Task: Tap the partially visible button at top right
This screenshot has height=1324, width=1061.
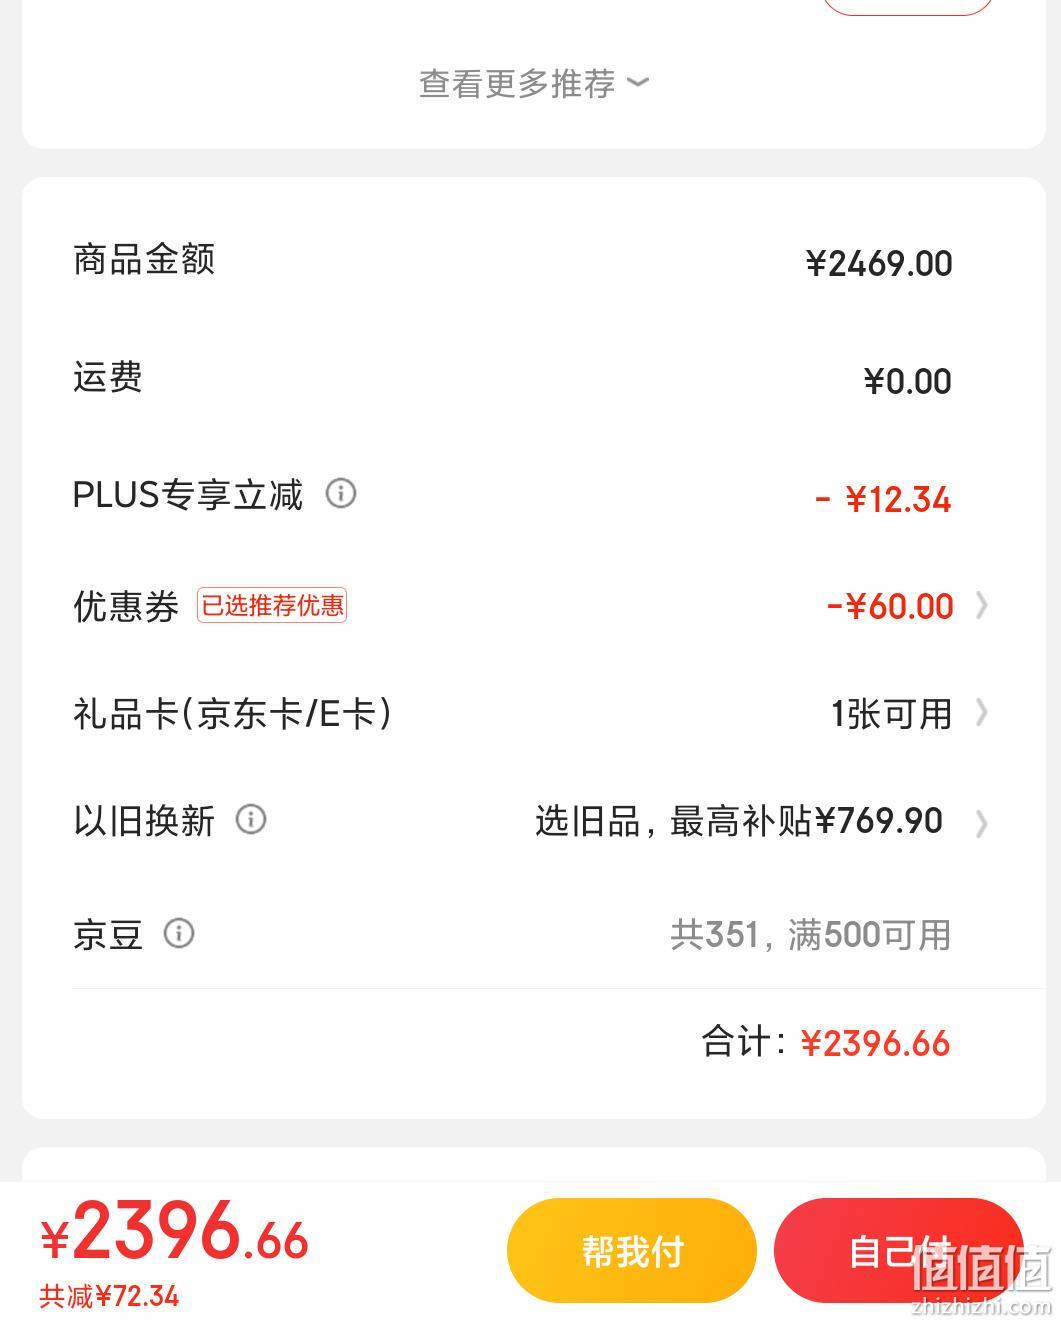Action: click(908, 7)
